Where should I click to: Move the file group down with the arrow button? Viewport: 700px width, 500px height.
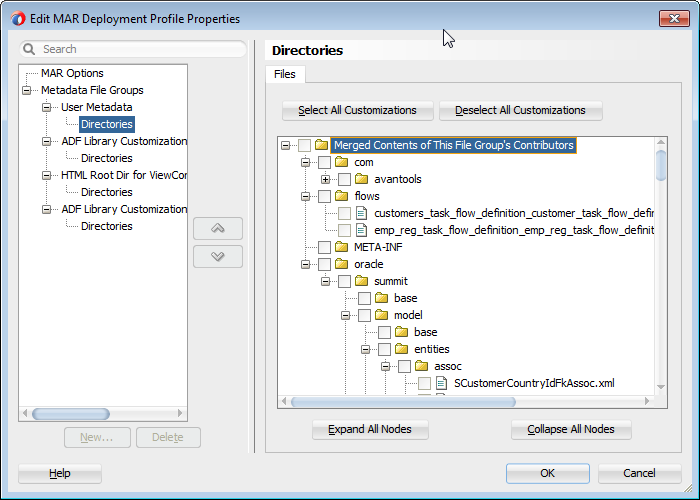coord(218,256)
